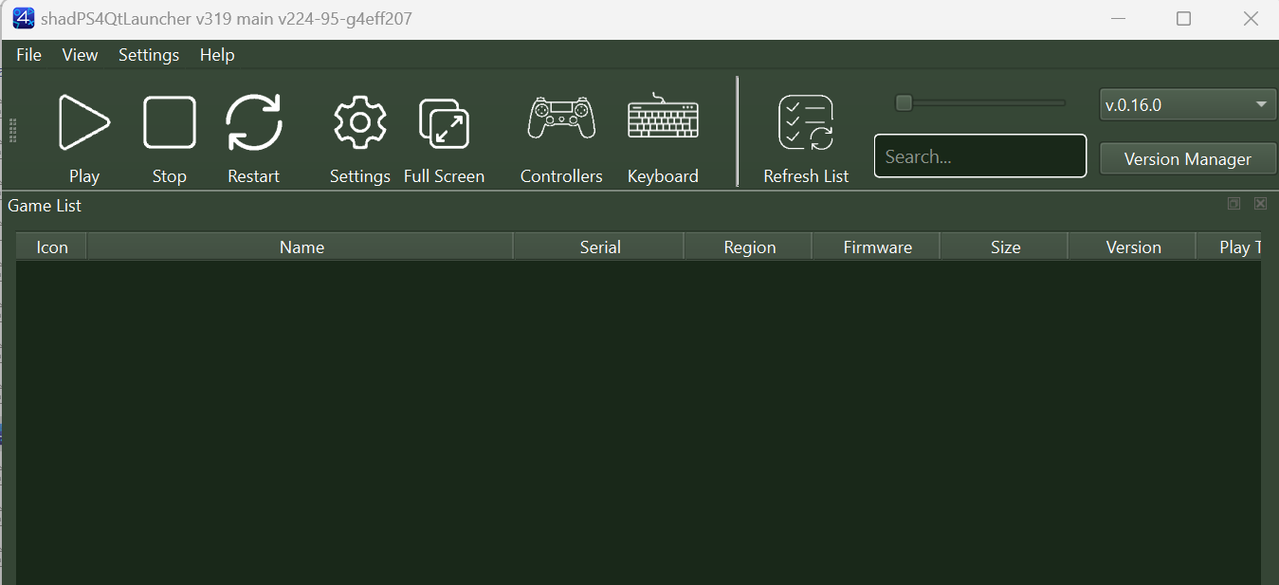Image resolution: width=1279 pixels, height=585 pixels.
Task: Click the icon size slider handle
Action: pyautogui.click(x=904, y=103)
